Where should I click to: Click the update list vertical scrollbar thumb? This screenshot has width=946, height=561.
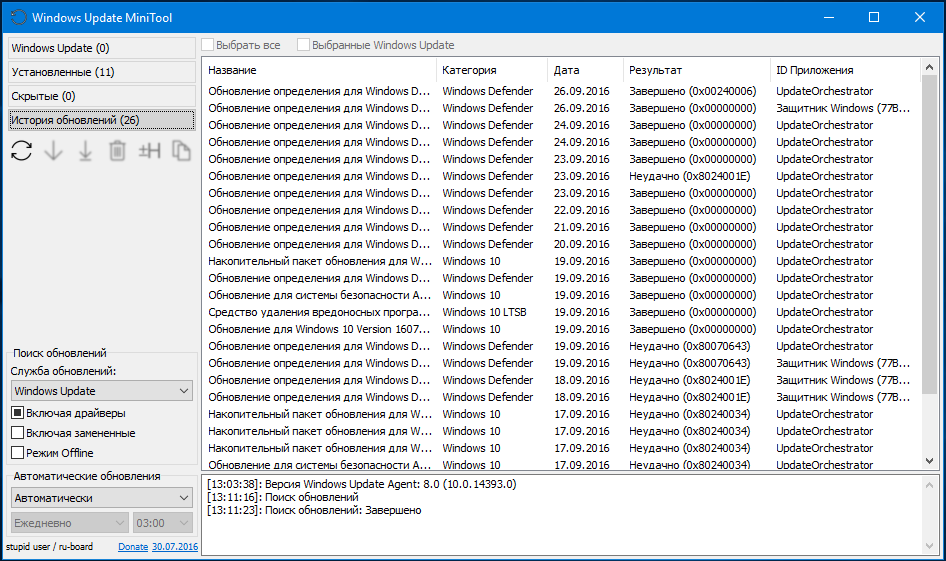[x=929, y=235]
